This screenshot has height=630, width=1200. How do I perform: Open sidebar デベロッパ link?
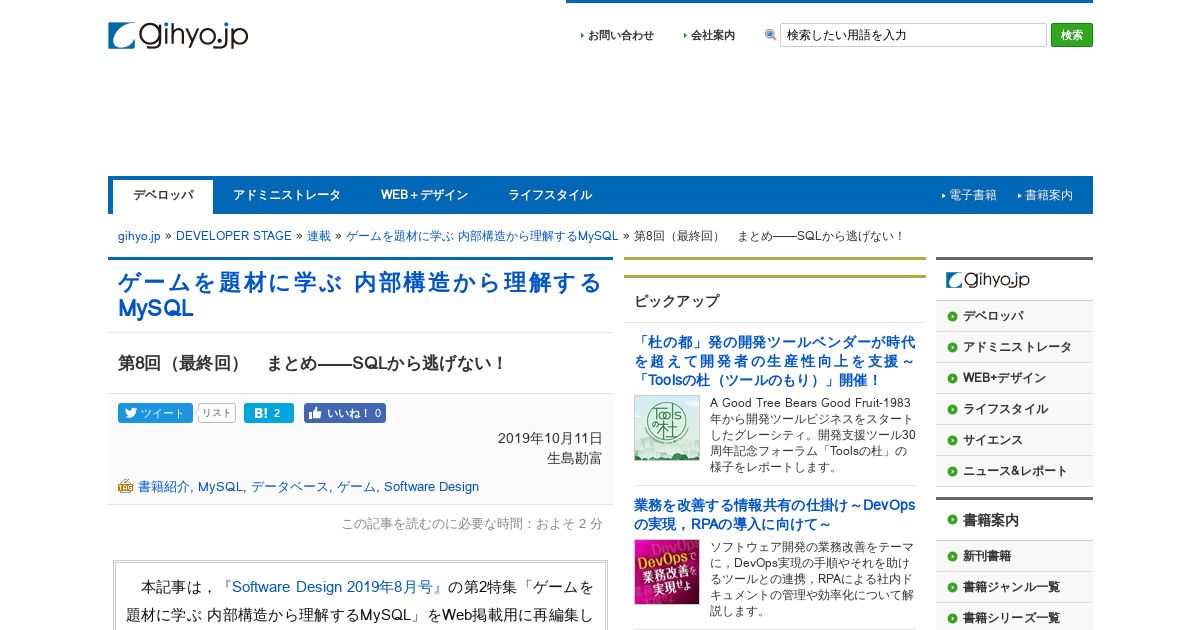click(993, 316)
